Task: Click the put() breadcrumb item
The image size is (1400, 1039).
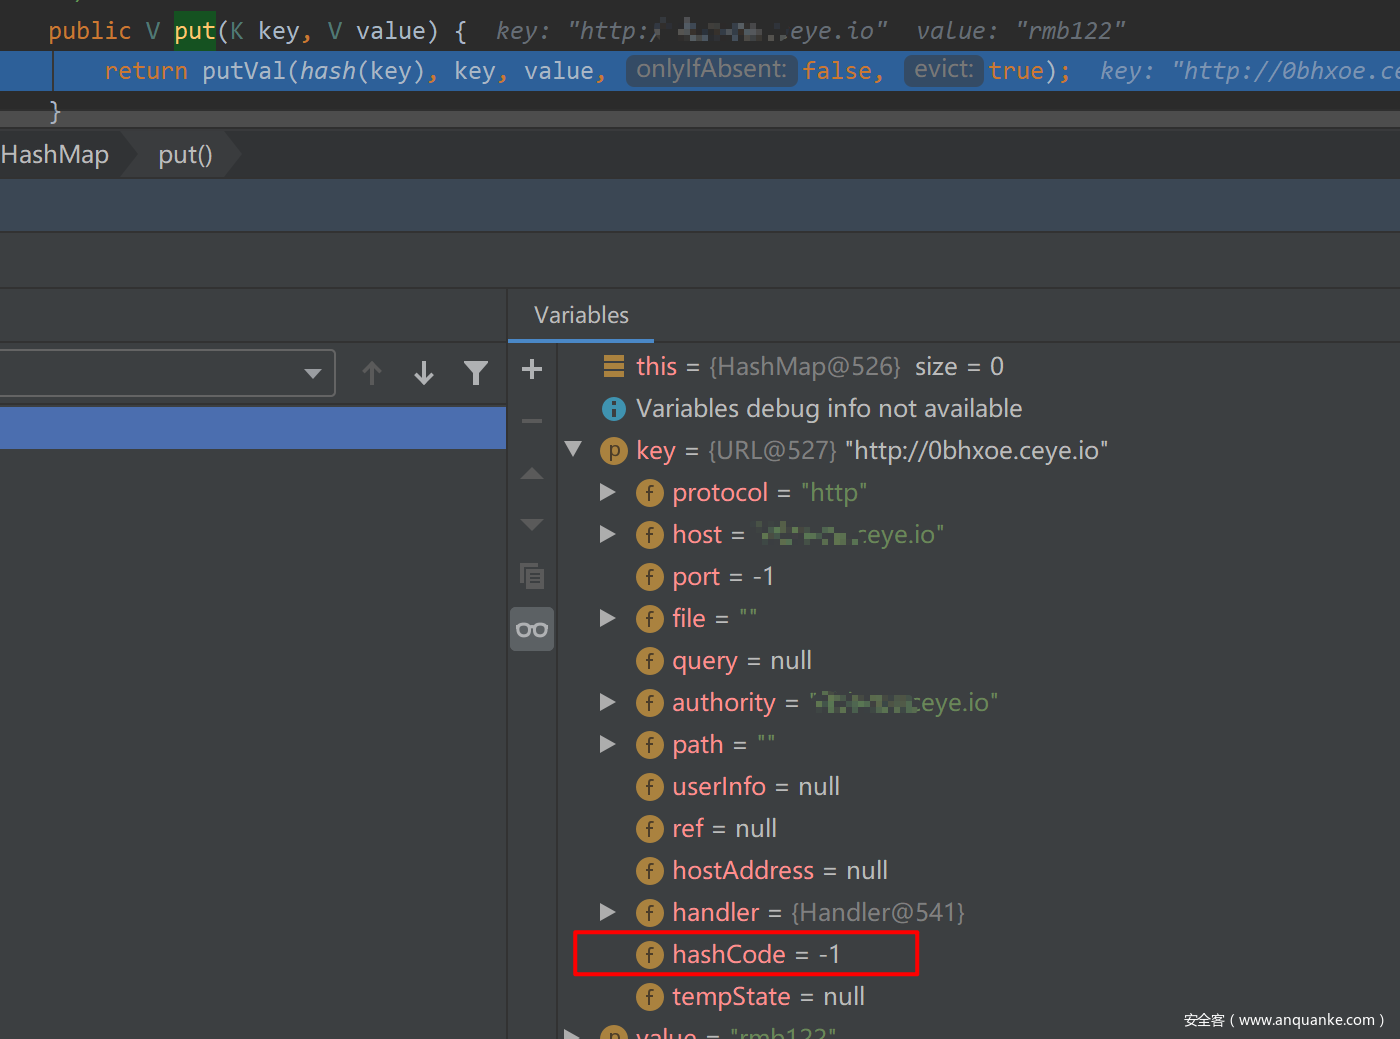Action: click(185, 155)
